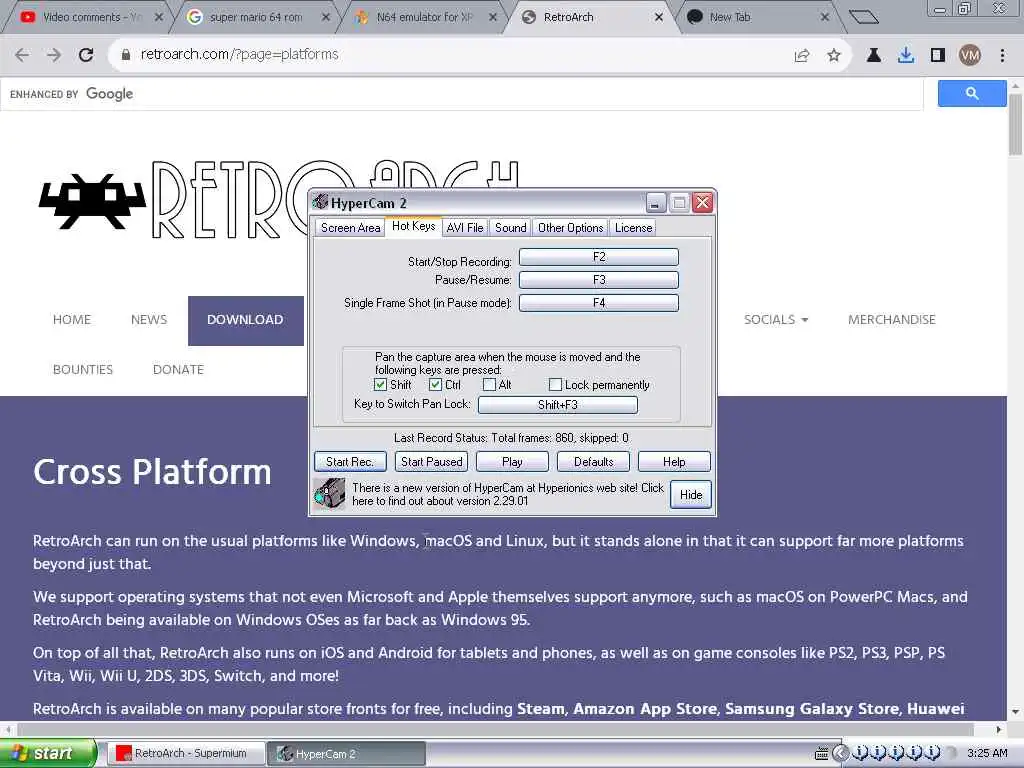This screenshot has width=1024, height=768.
Task: Go to the HOME page link
Action: click(x=72, y=320)
